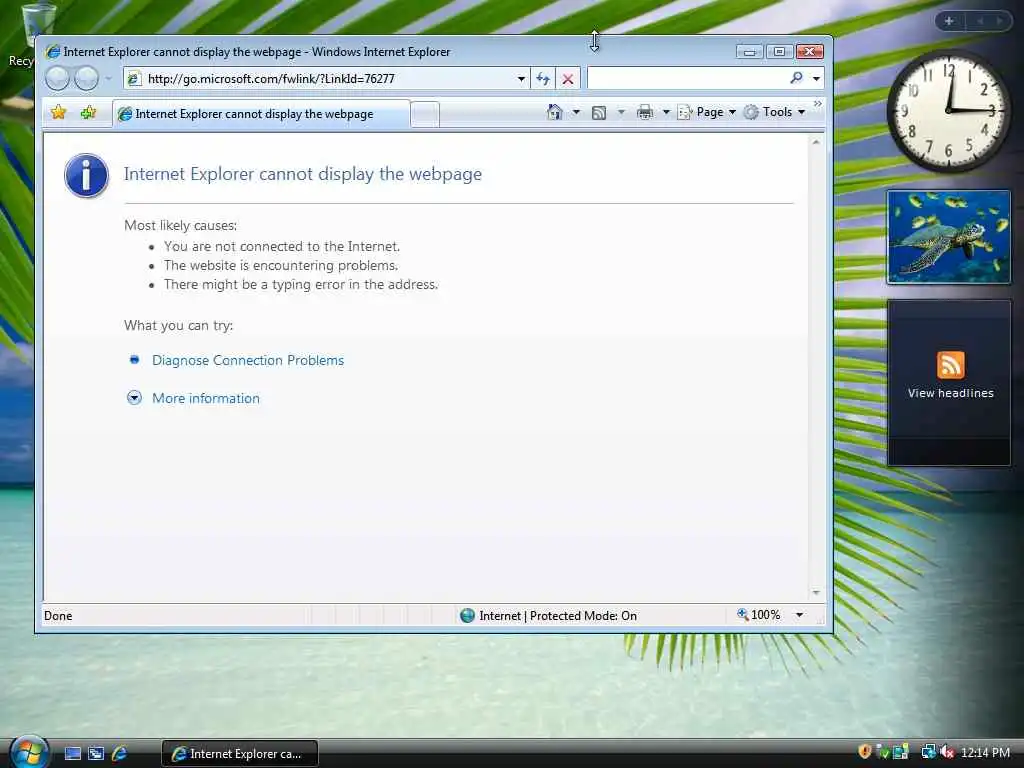This screenshot has width=1024, height=768.
Task: Open the Tools menu
Action: tap(775, 112)
